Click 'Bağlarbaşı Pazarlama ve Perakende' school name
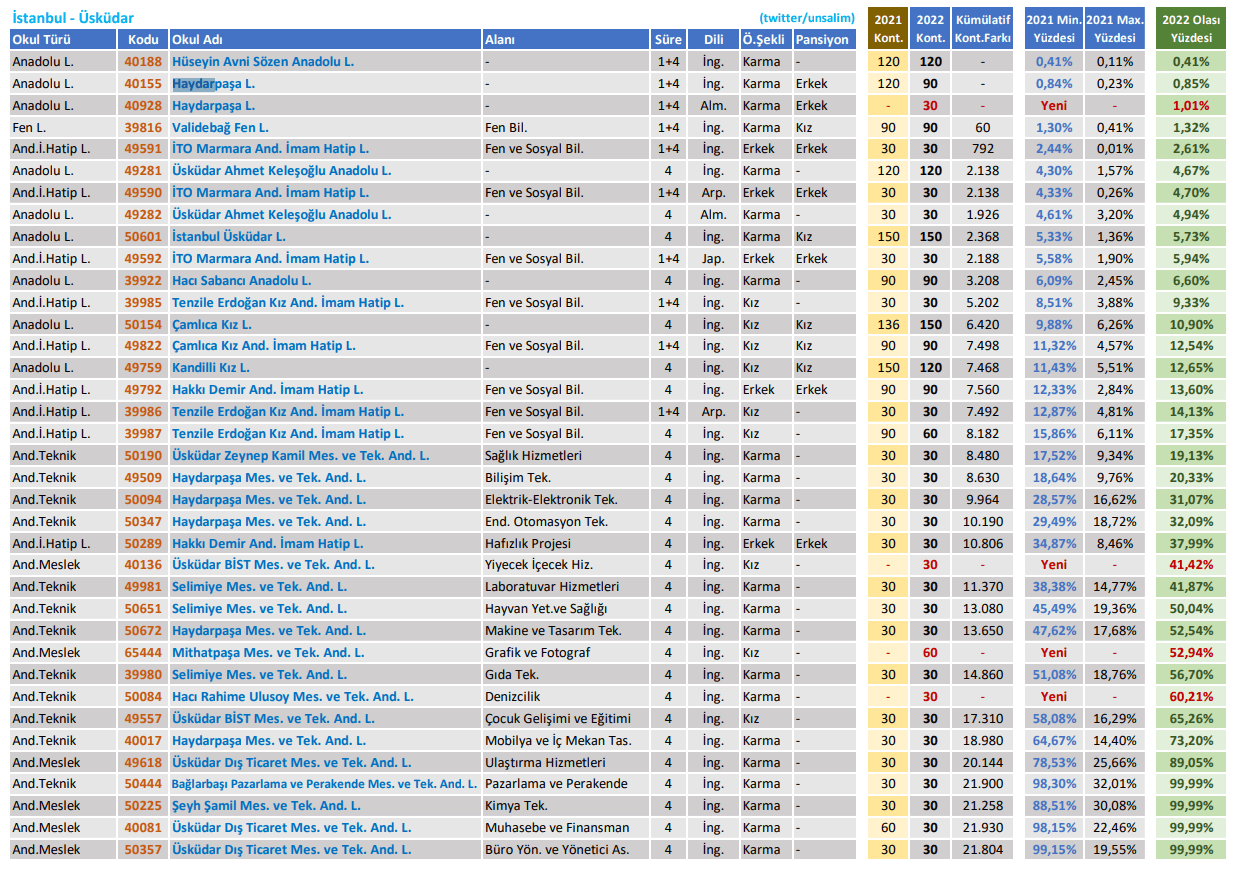The width and height of the screenshot is (1234, 881). [324, 784]
